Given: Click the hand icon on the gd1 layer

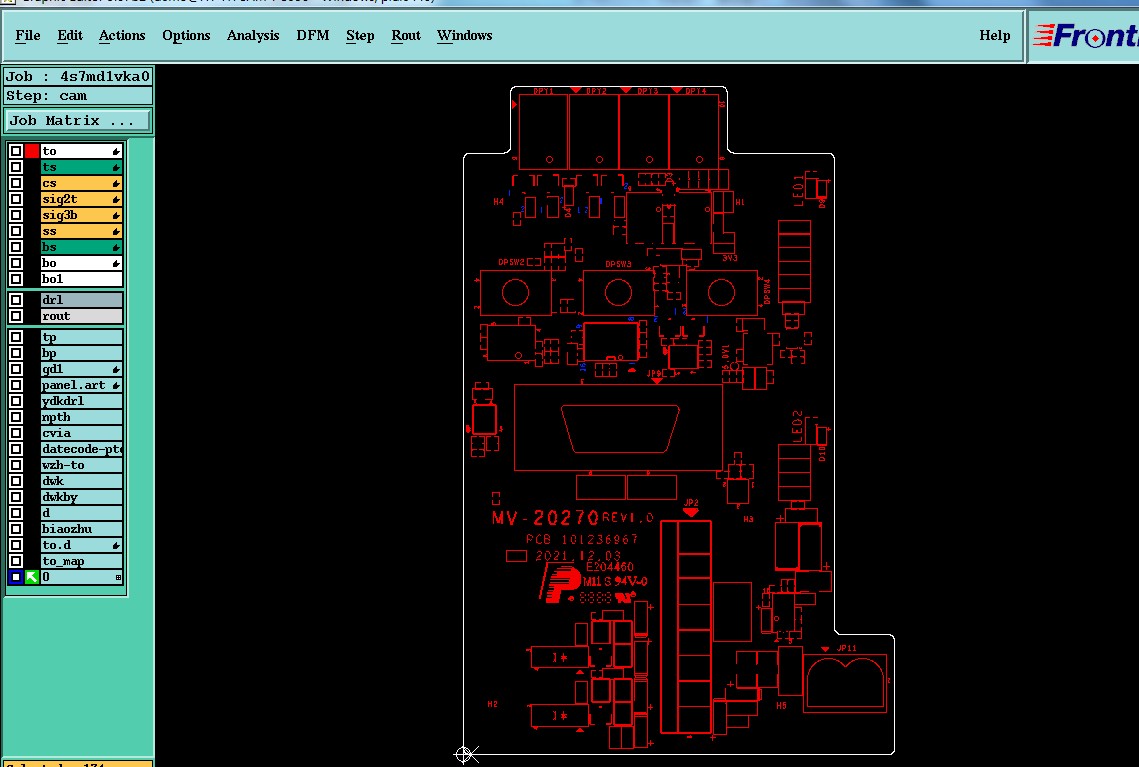Looking at the screenshot, I should coord(116,369).
